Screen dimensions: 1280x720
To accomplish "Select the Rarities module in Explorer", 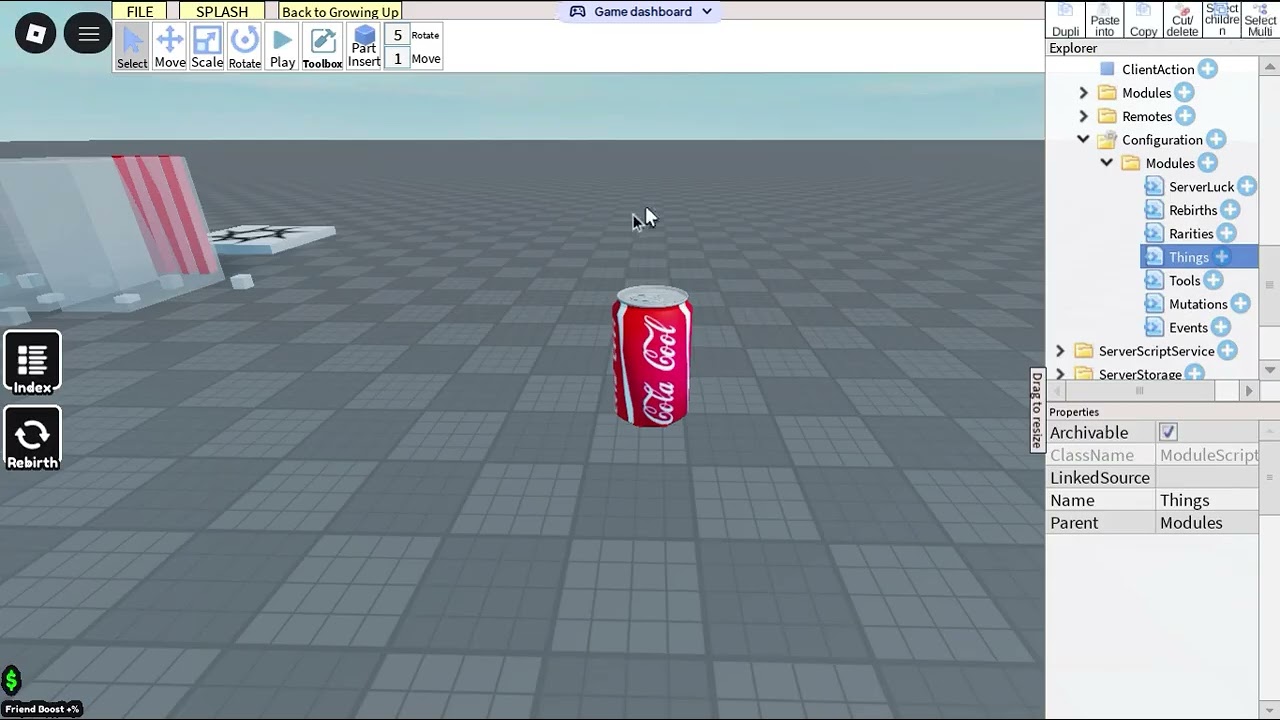I will tap(1190, 234).
